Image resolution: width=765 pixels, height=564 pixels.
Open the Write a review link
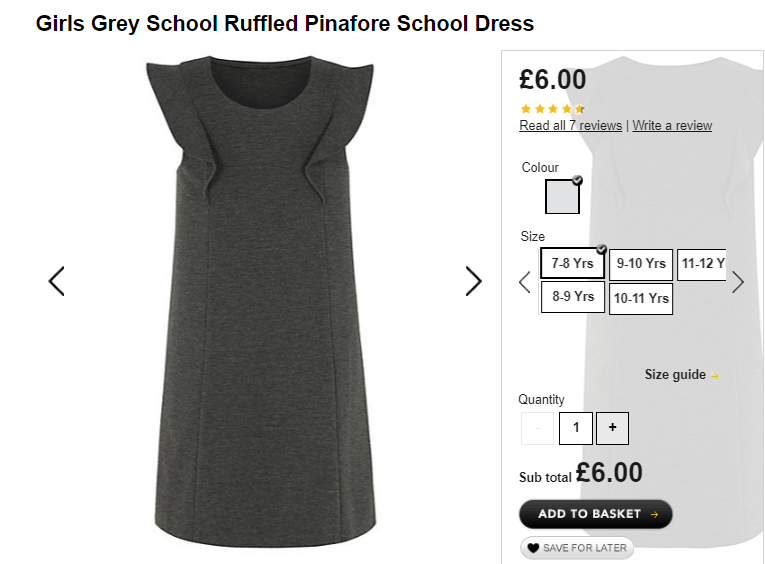point(672,125)
